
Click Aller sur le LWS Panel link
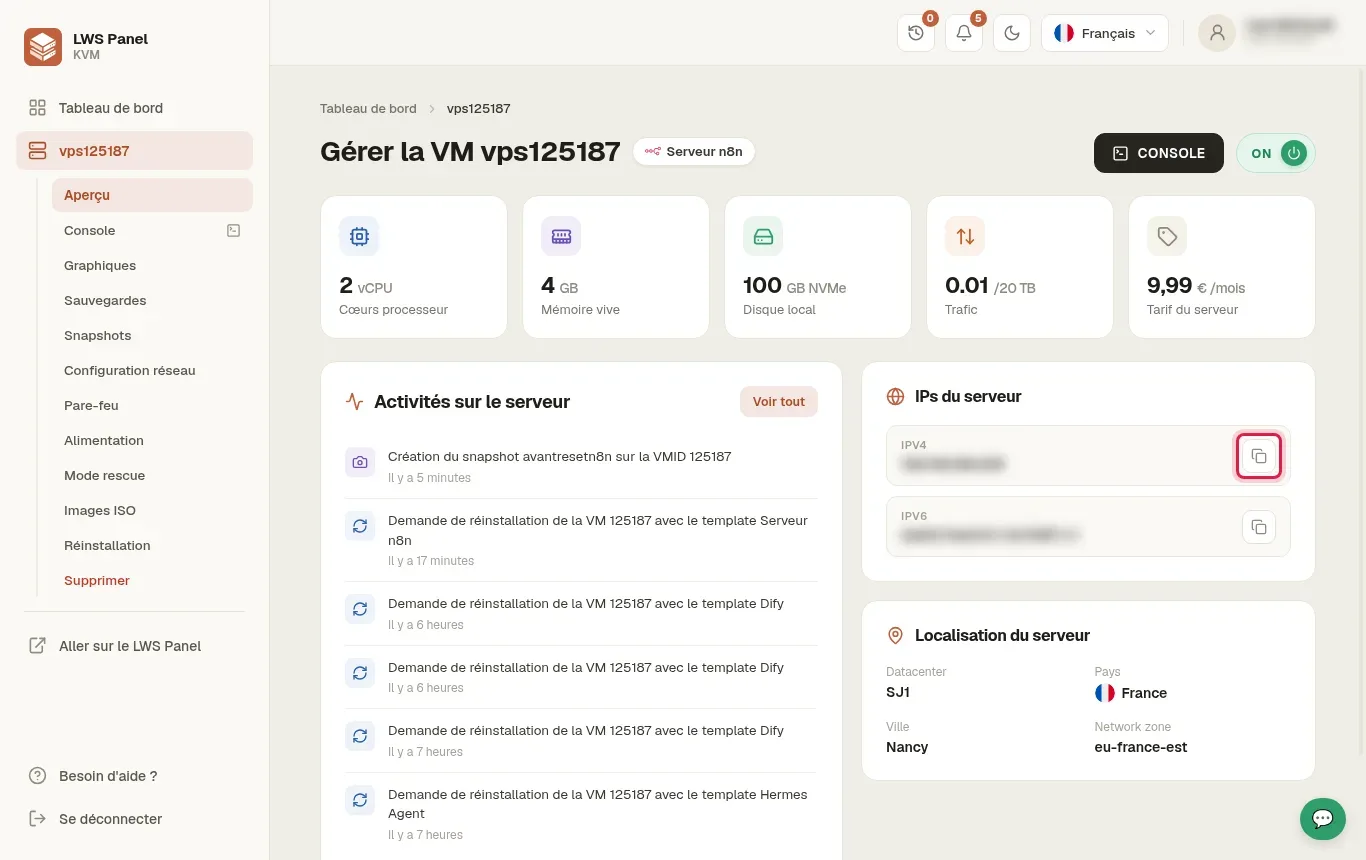[134, 646]
